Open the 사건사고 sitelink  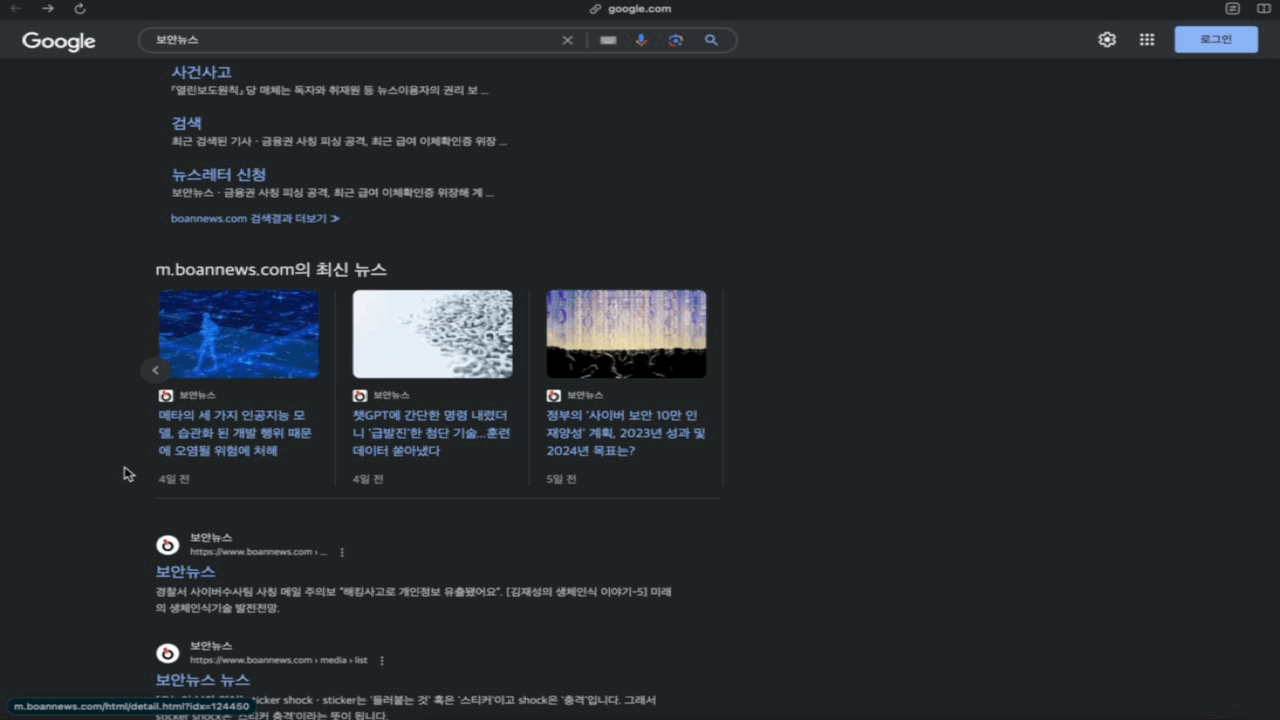coord(201,72)
